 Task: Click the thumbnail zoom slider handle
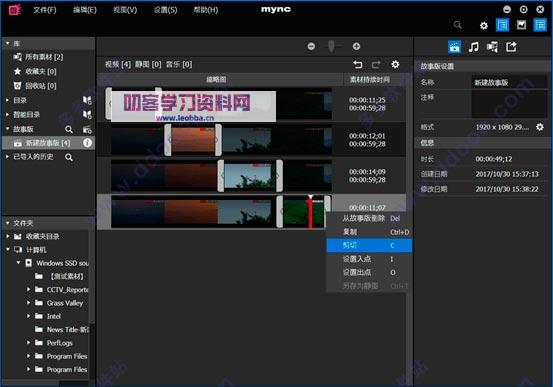click(x=331, y=46)
